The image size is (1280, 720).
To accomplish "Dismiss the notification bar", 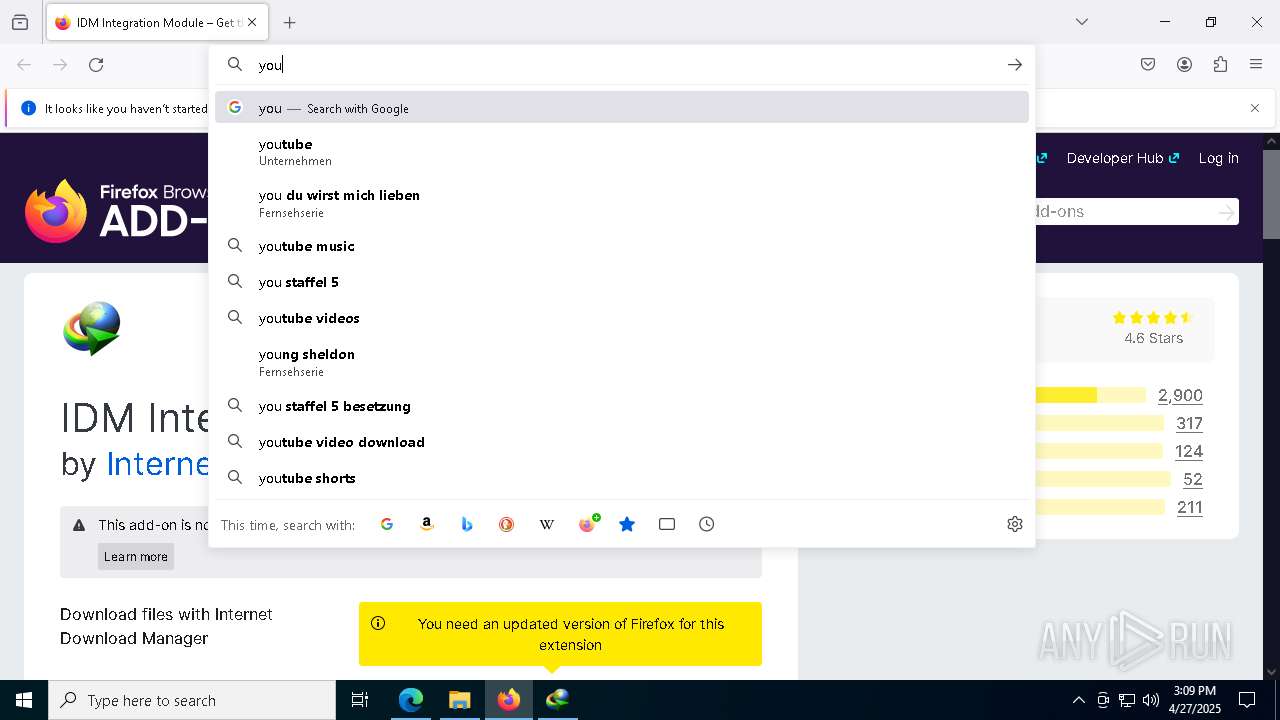I will (x=1255, y=108).
